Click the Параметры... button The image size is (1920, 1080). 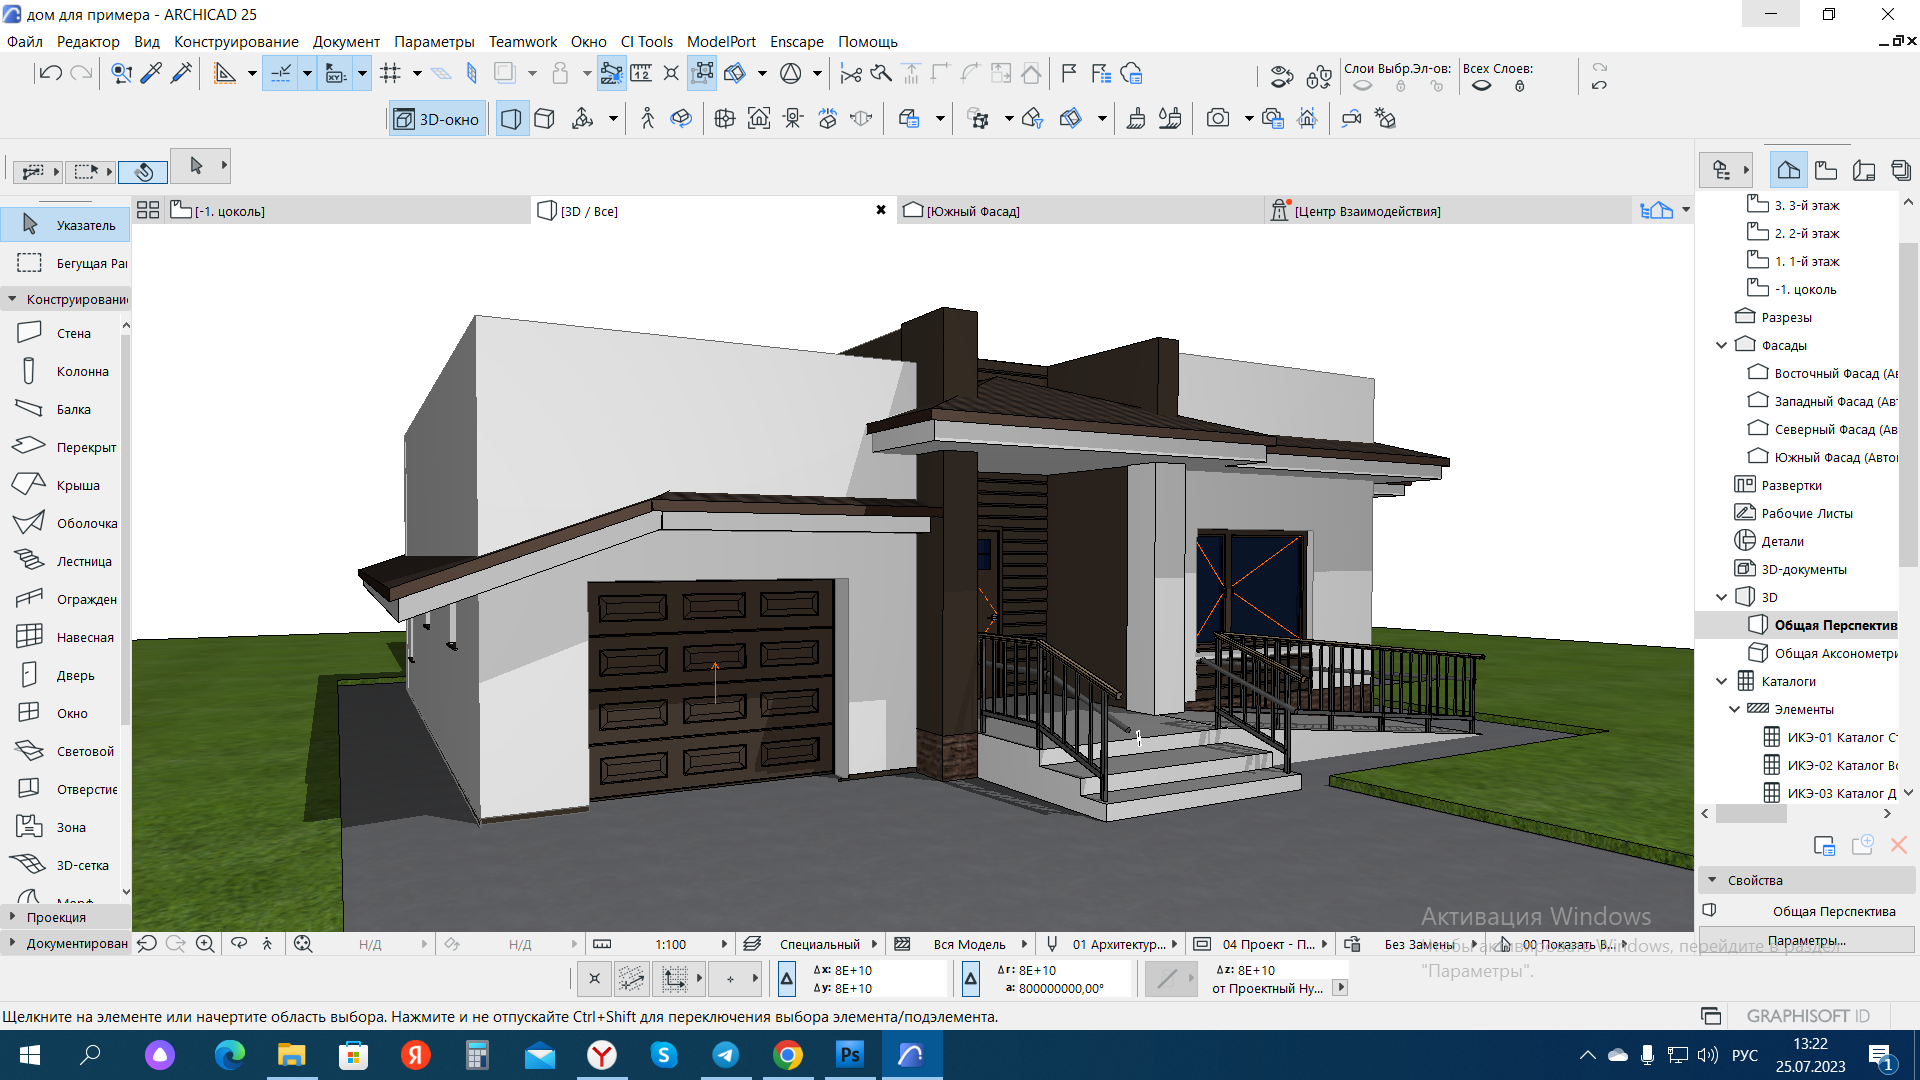pos(1806,940)
